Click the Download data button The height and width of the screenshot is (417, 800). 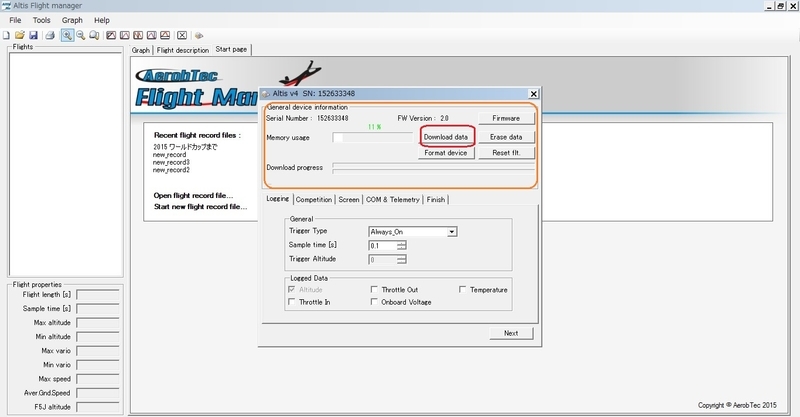click(x=446, y=137)
